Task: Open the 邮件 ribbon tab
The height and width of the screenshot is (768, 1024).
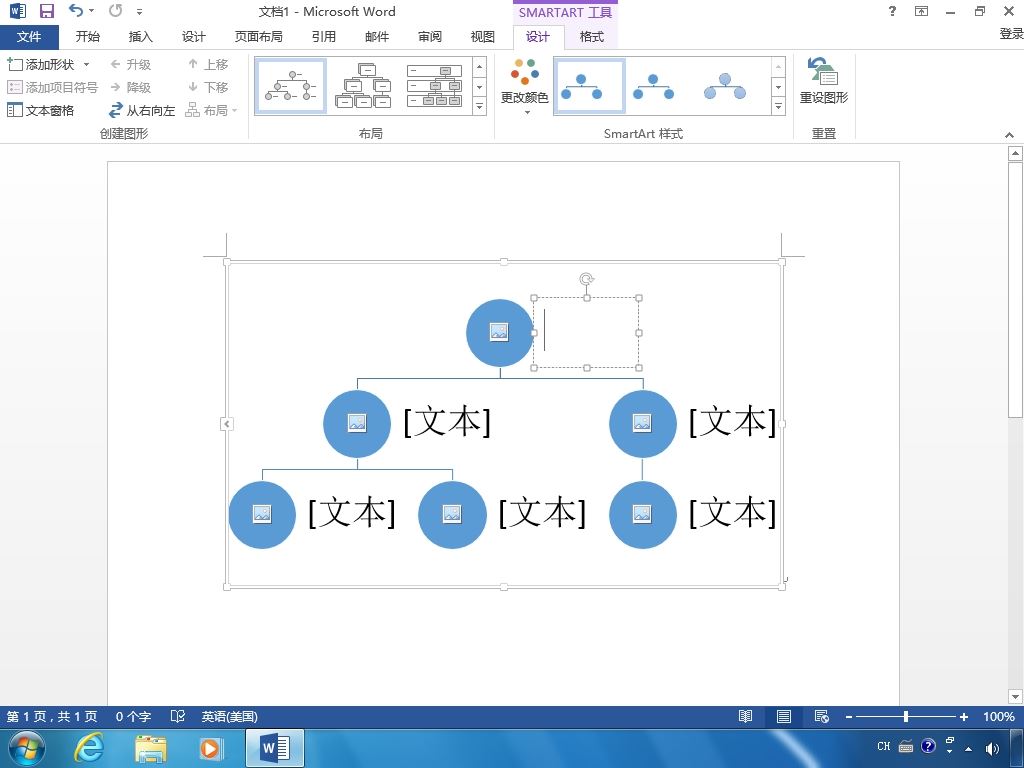Action: (x=377, y=37)
